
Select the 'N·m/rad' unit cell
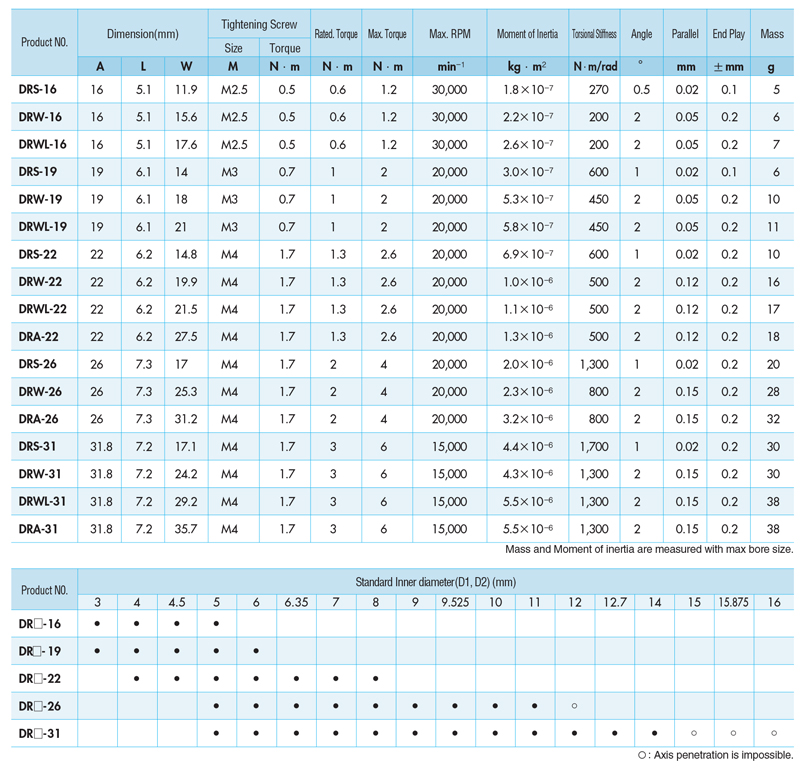595,66
